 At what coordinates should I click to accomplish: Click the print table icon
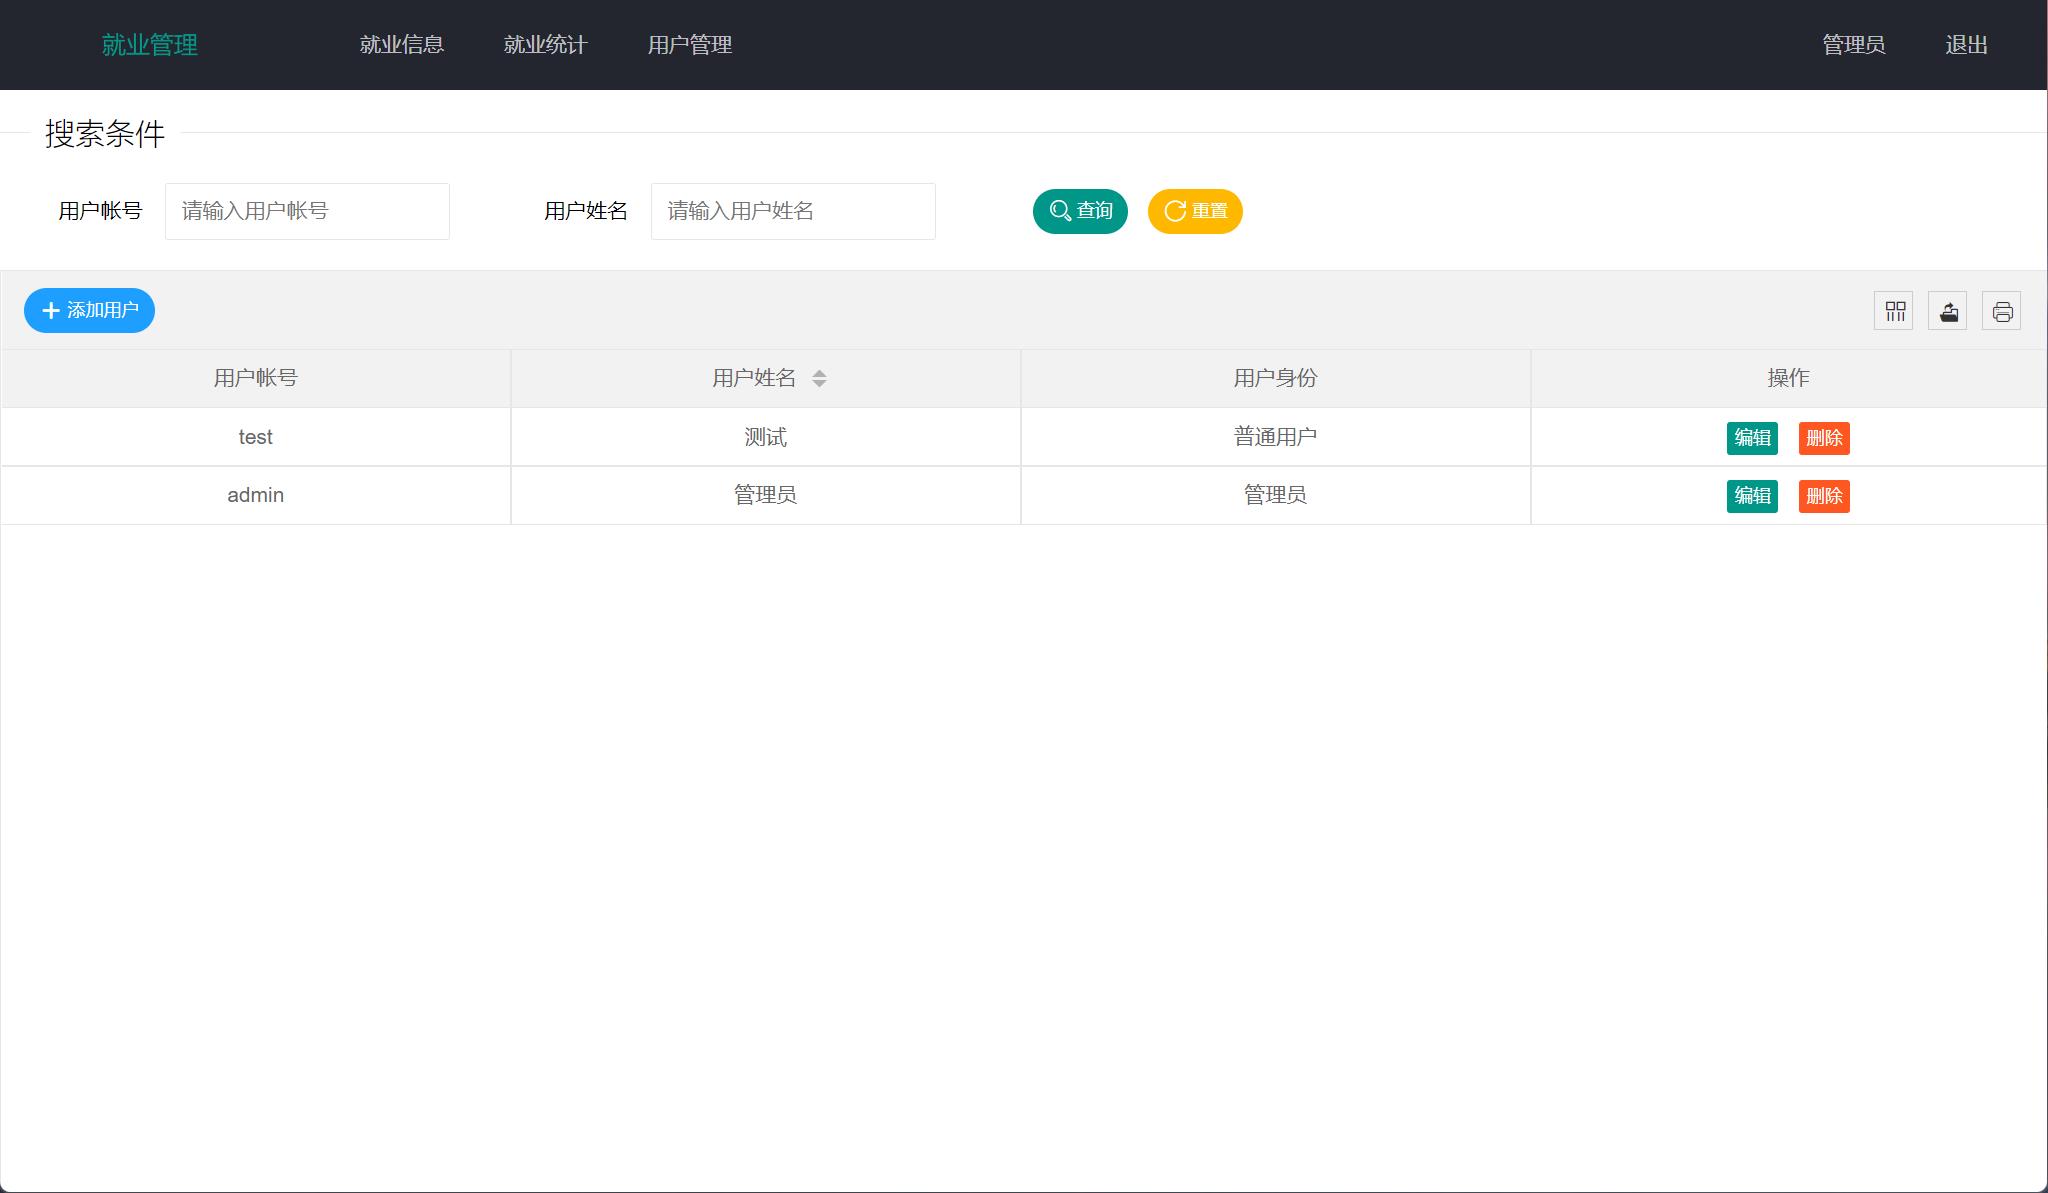pos(2002,310)
